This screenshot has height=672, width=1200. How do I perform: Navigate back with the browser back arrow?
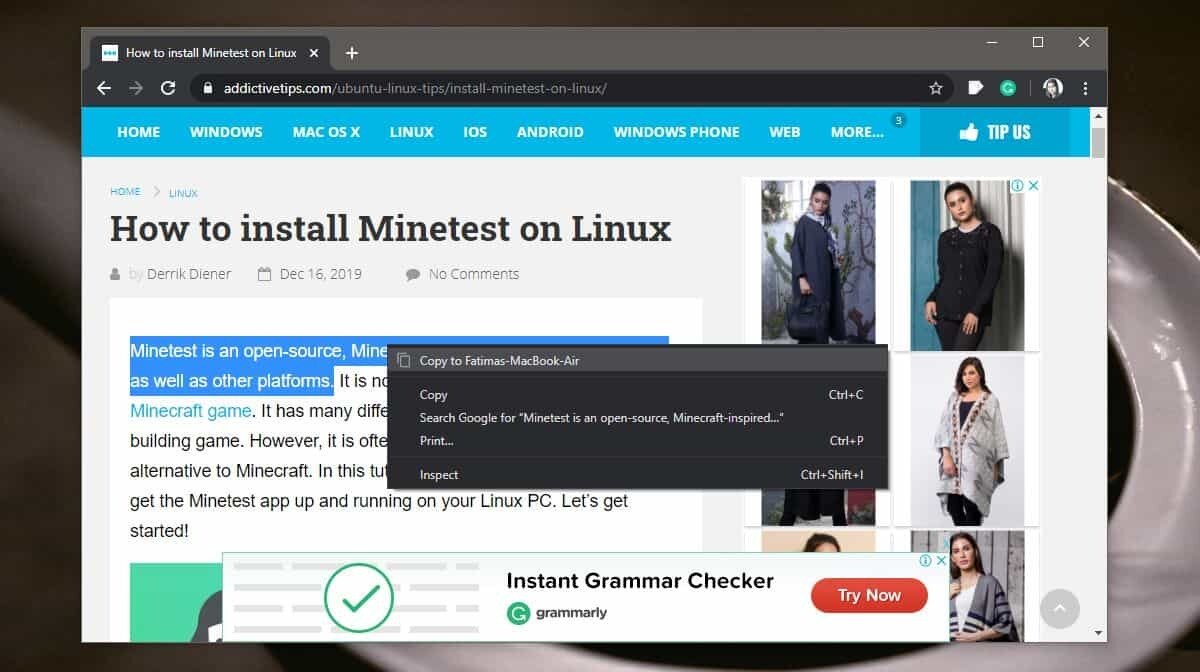[x=103, y=88]
